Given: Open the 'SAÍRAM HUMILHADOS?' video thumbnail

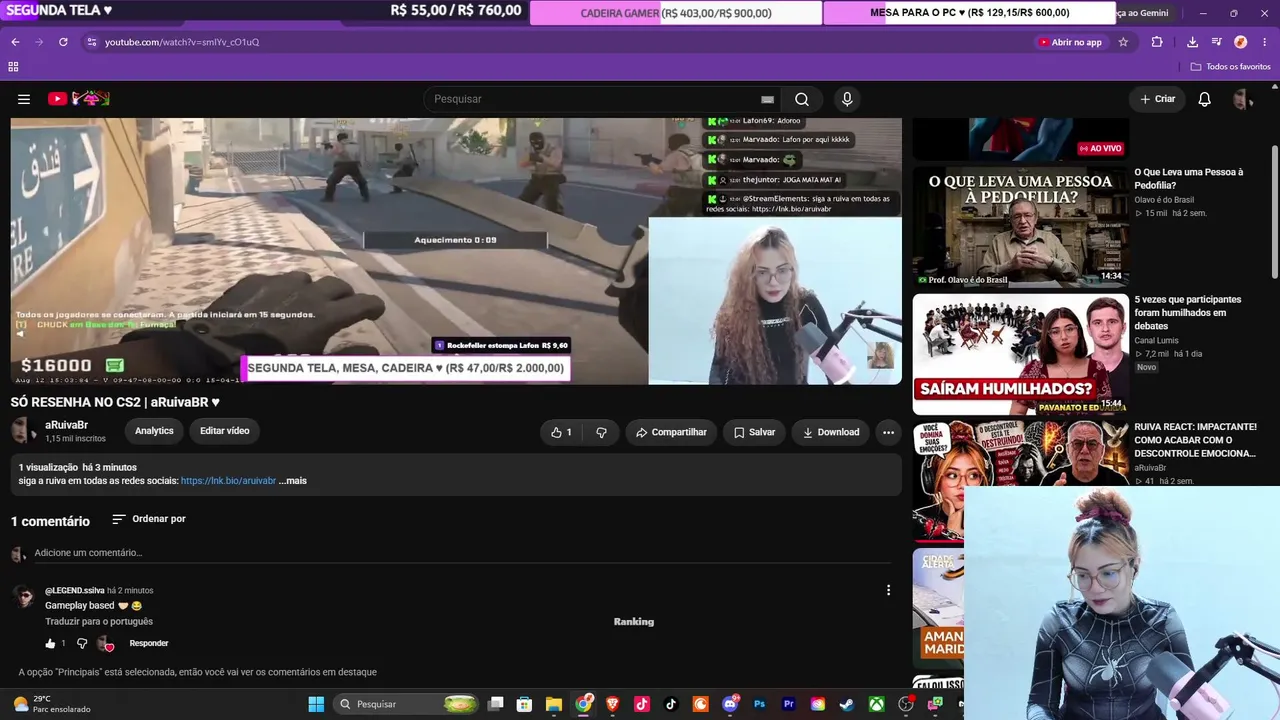Looking at the screenshot, I should click(x=1021, y=354).
